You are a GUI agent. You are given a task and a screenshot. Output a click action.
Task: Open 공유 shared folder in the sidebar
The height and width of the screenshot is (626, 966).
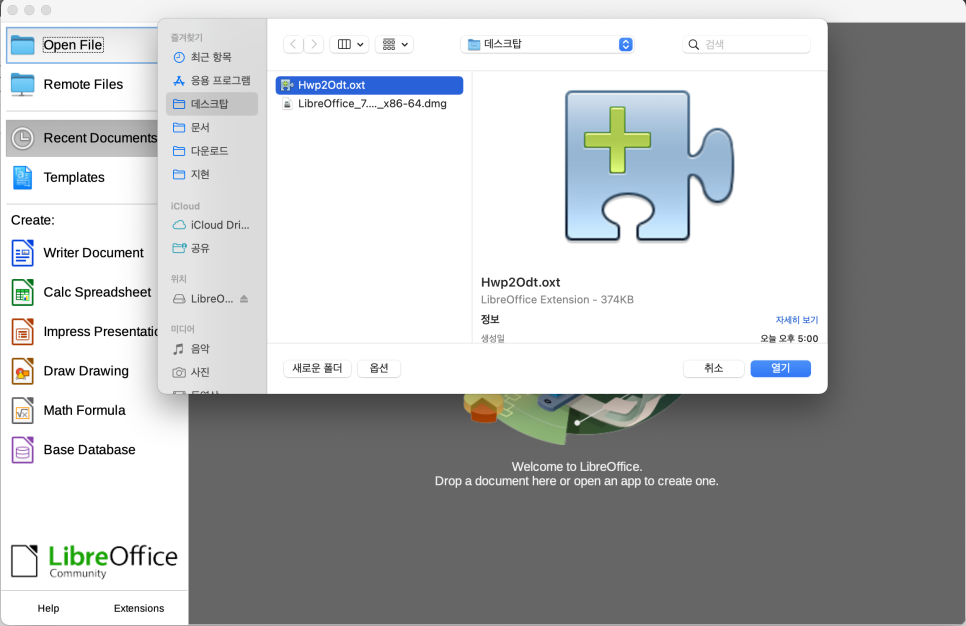211,248
